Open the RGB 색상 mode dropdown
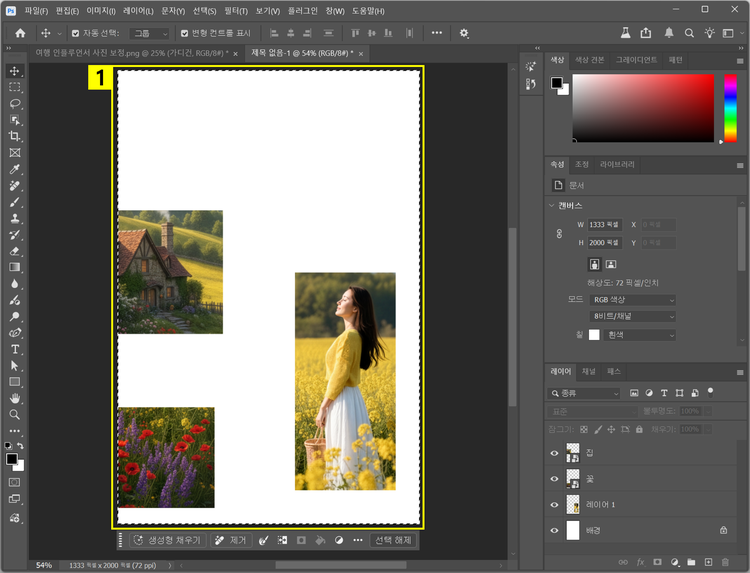750x573 pixels. [x=632, y=300]
